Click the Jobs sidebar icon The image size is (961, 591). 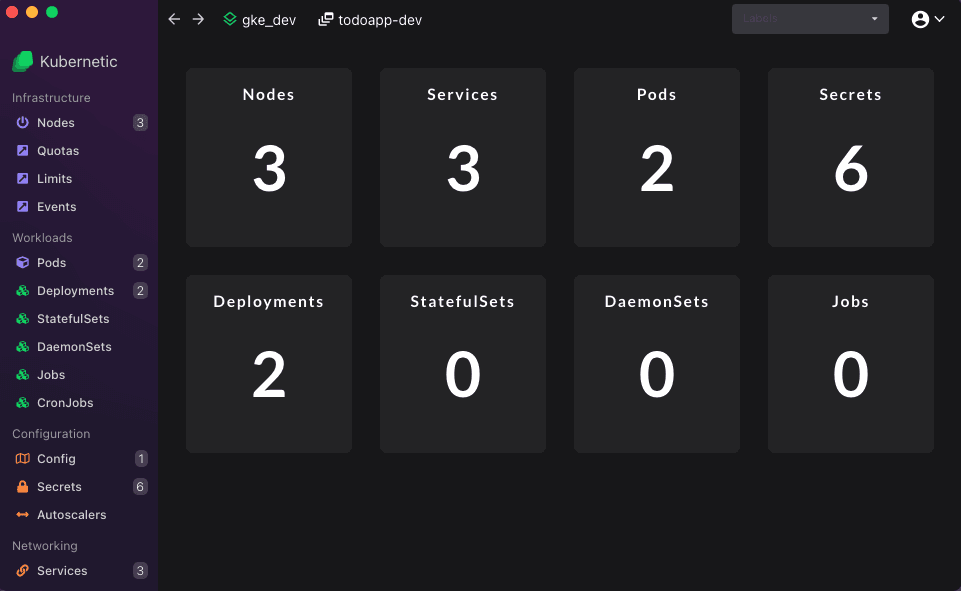[x=23, y=375]
